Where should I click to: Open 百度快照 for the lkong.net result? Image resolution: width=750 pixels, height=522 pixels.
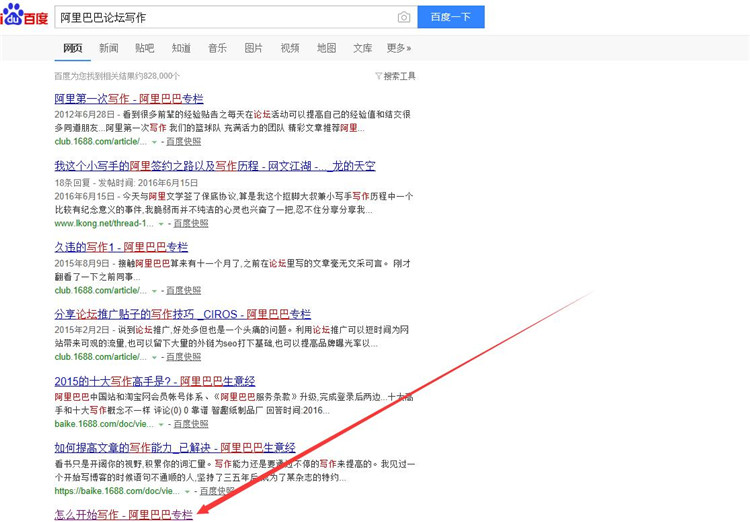point(190,224)
